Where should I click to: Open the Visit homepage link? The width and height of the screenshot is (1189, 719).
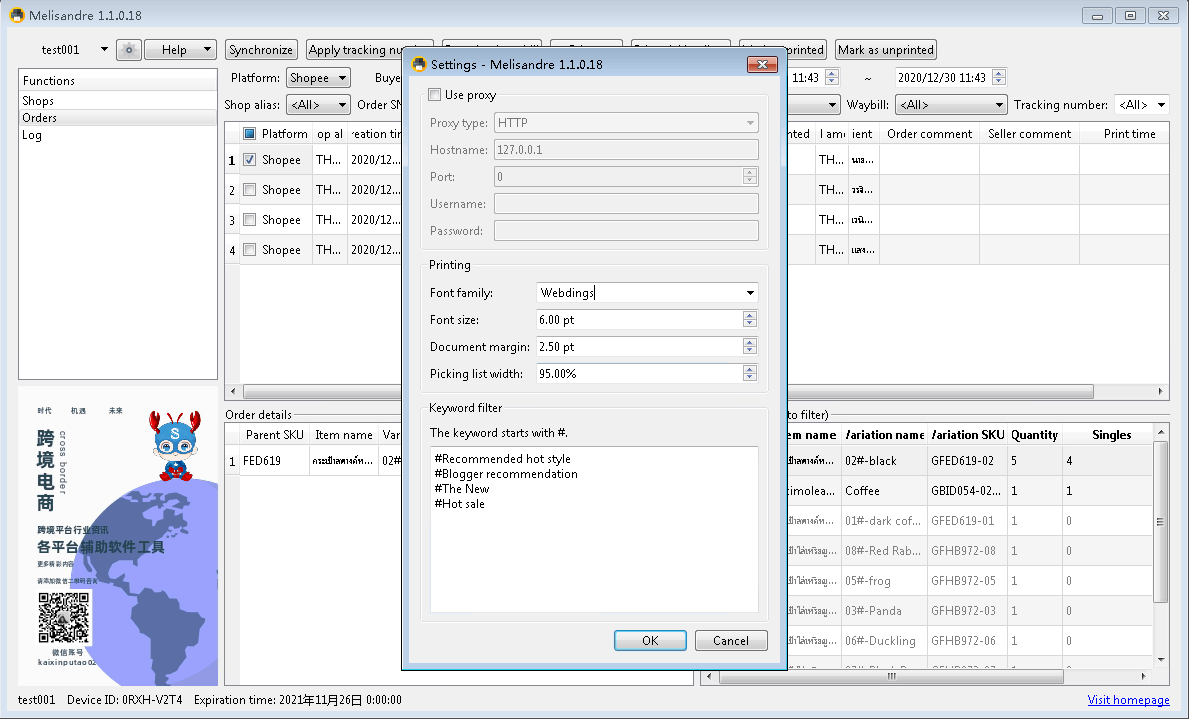click(x=1128, y=700)
